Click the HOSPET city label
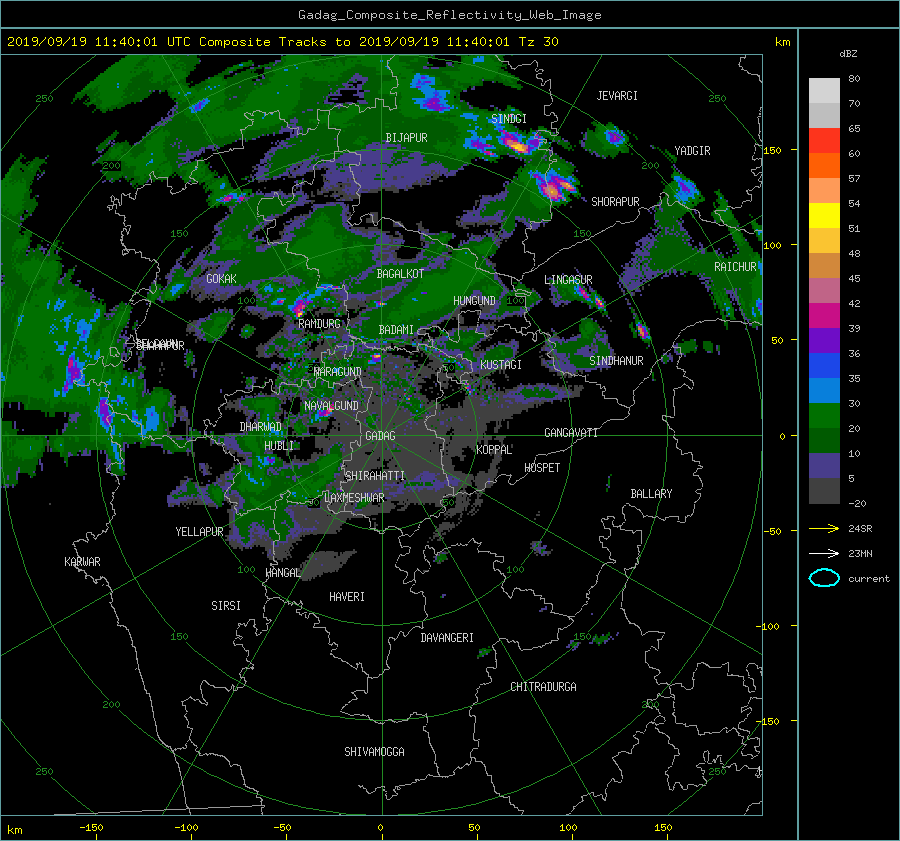 pyautogui.click(x=542, y=468)
